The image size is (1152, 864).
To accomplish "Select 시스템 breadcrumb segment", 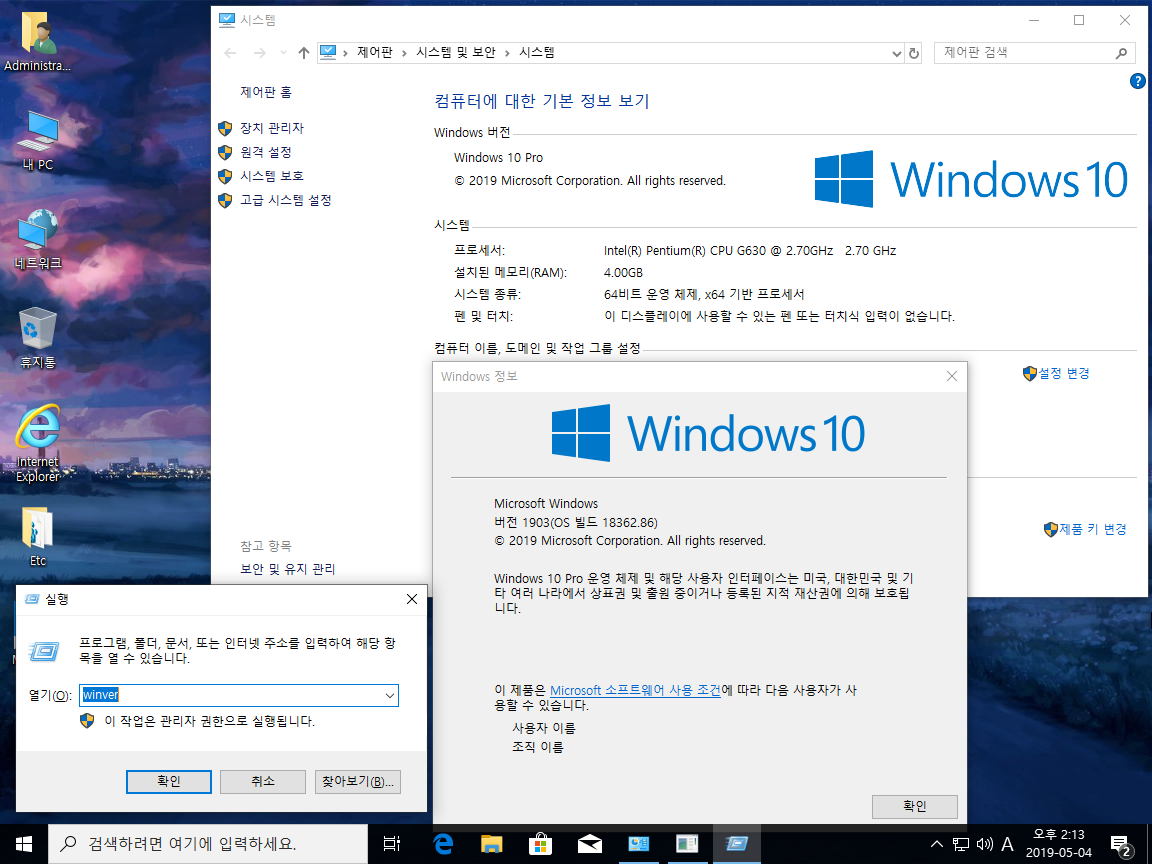I will (536, 53).
